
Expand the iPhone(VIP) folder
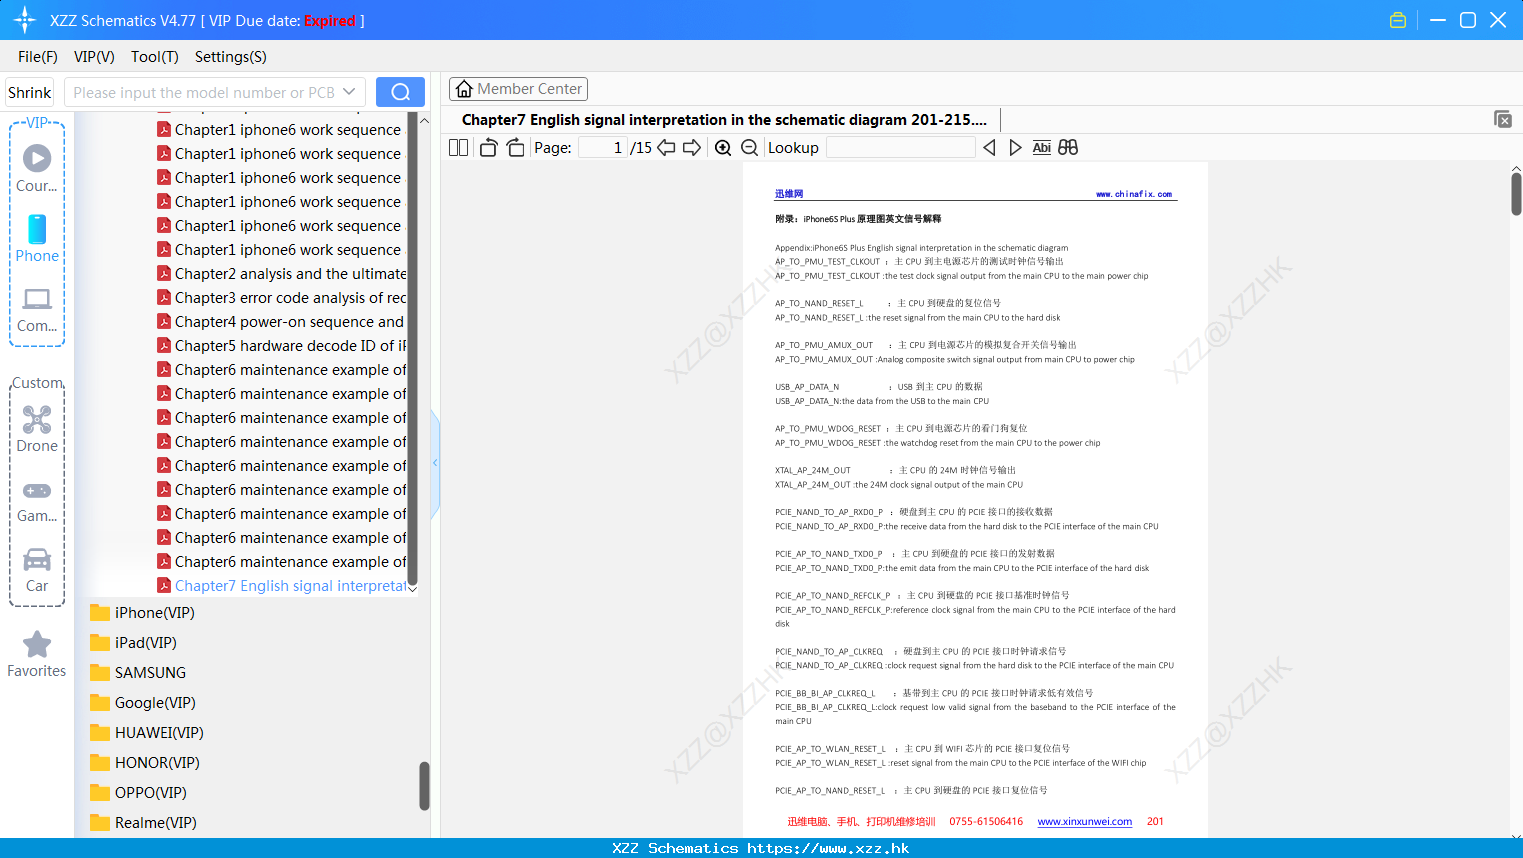(142, 613)
